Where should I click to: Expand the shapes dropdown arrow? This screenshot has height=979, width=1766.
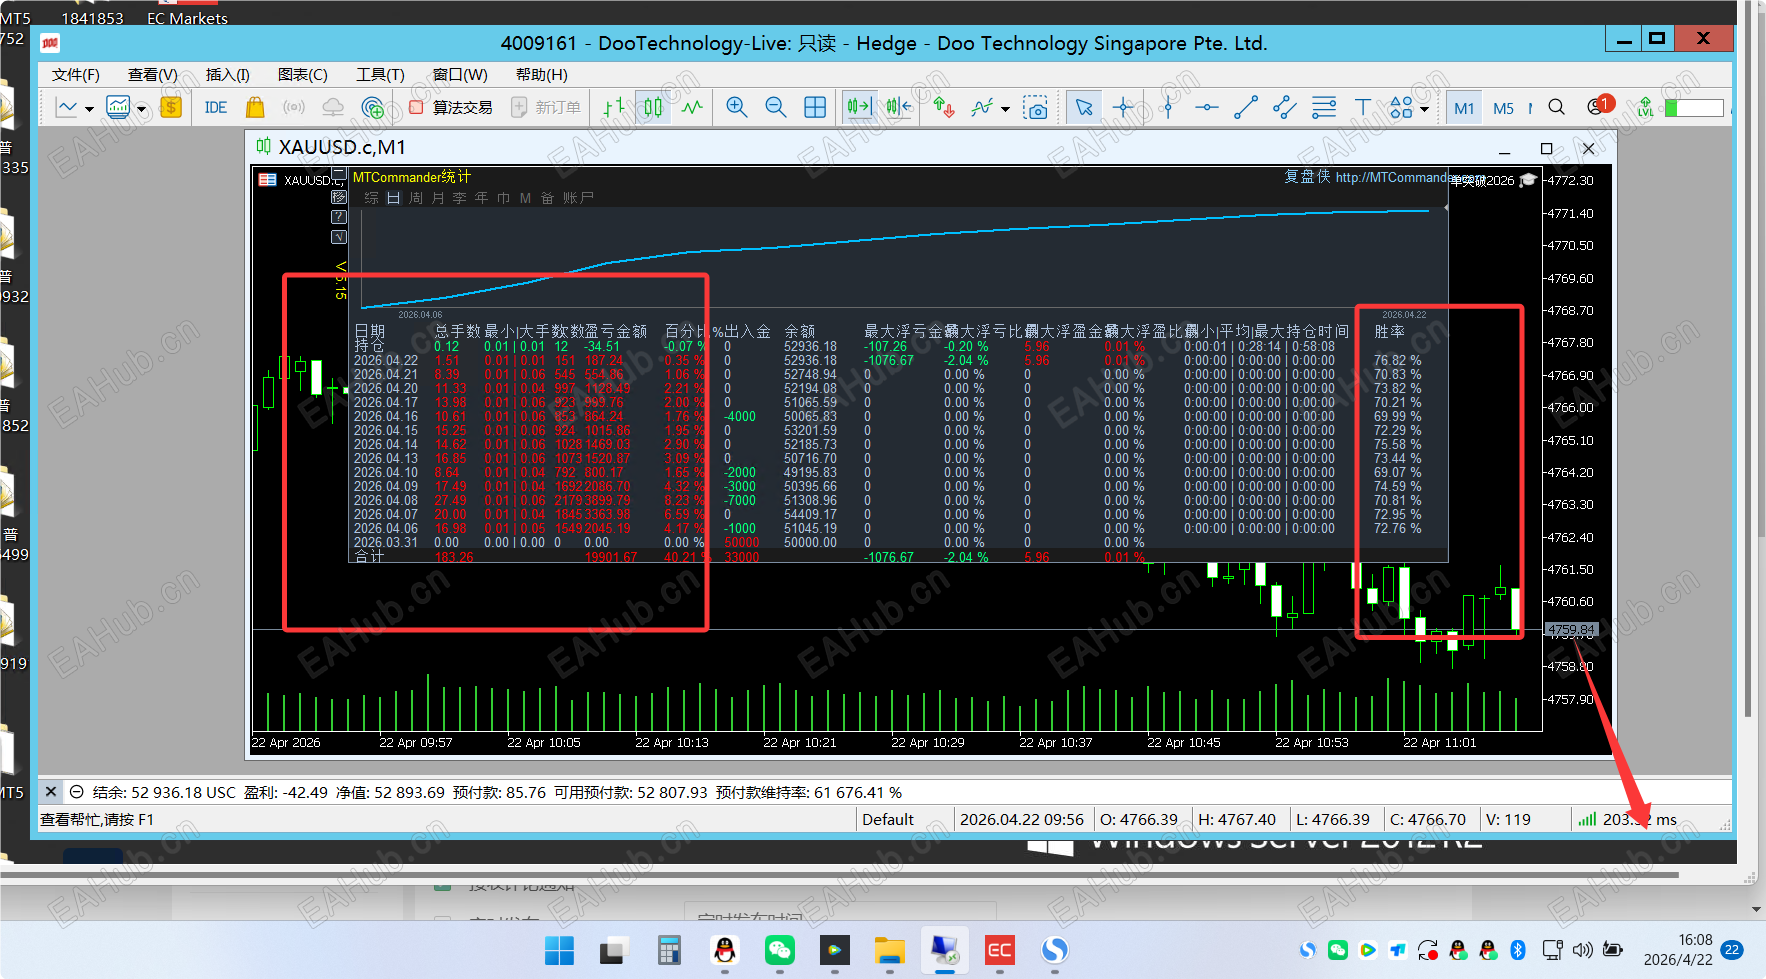coord(1424,108)
